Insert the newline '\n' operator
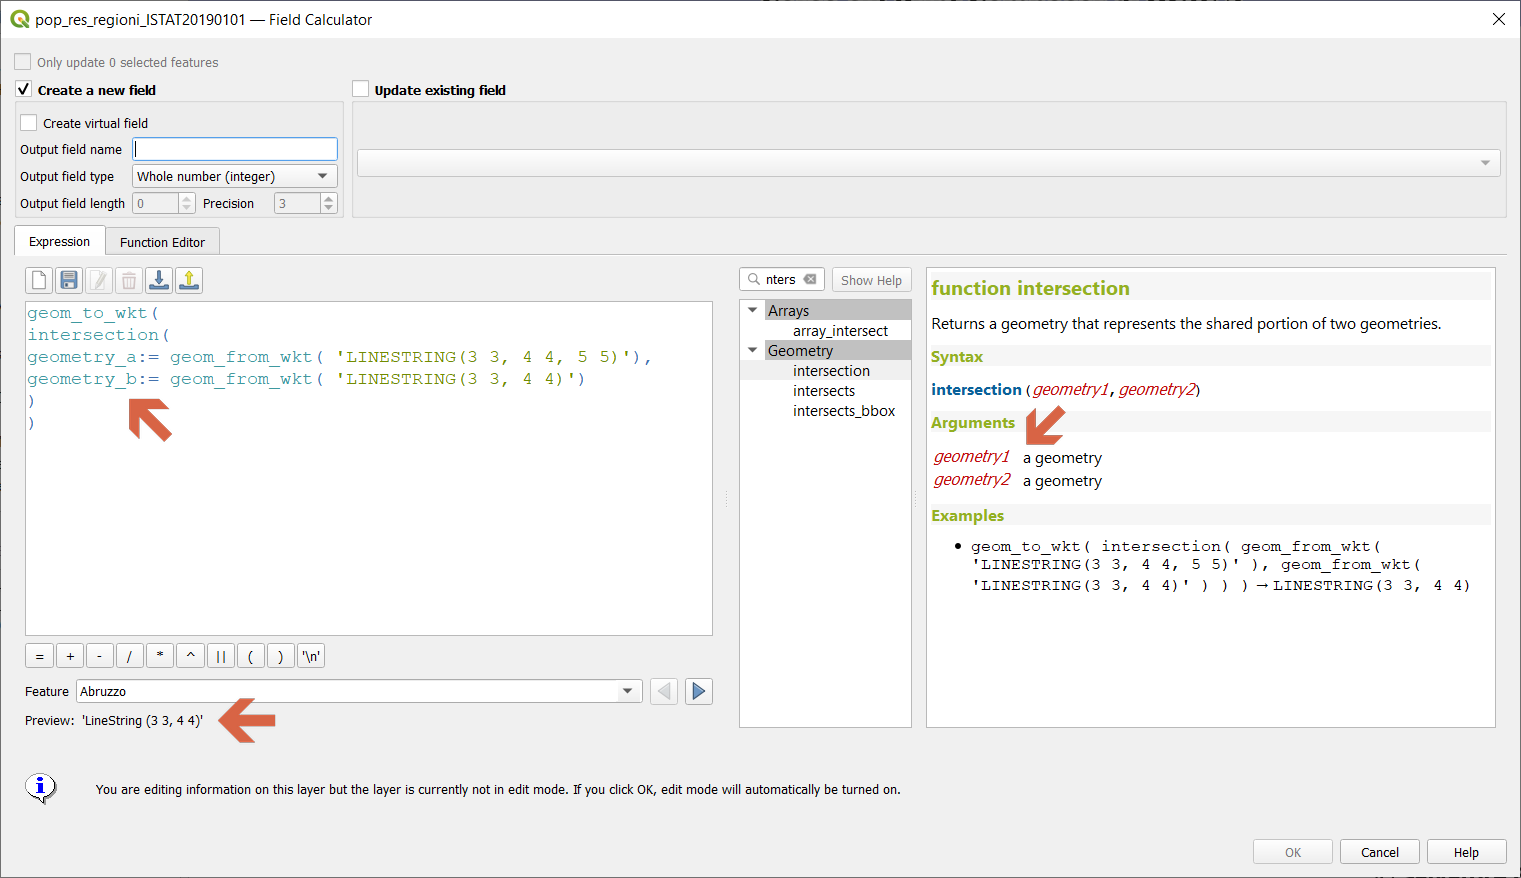Viewport: 1521px width, 878px height. 310,655
